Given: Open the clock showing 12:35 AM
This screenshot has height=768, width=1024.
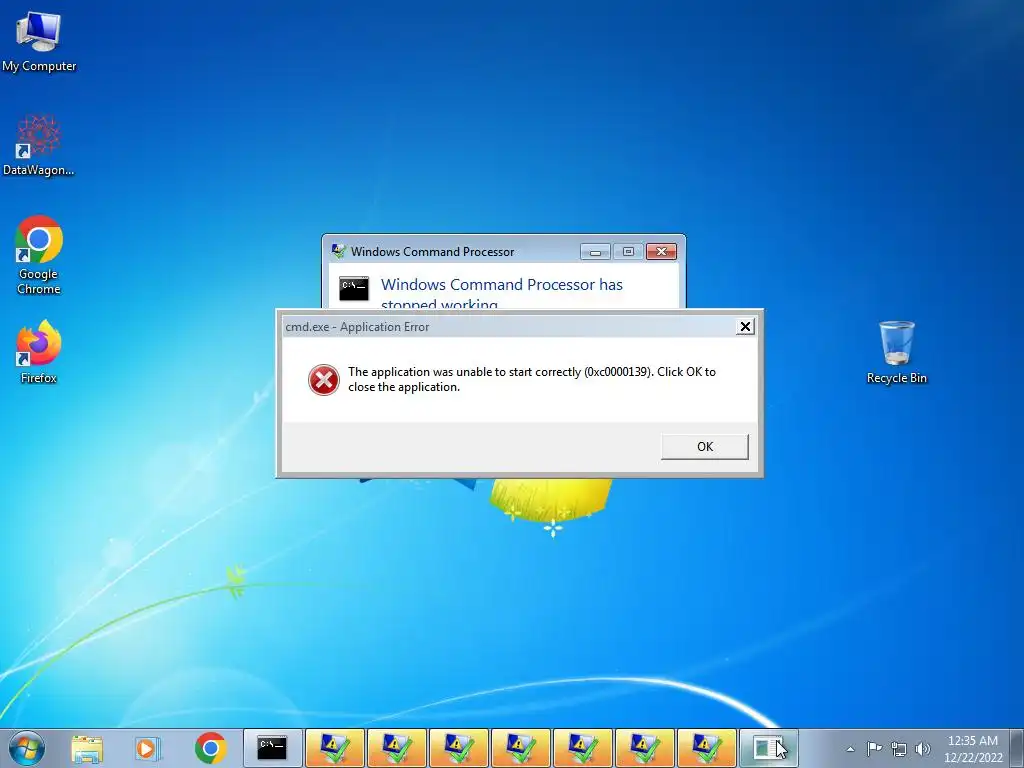Looking at the screenshot, I should (972, 748).
